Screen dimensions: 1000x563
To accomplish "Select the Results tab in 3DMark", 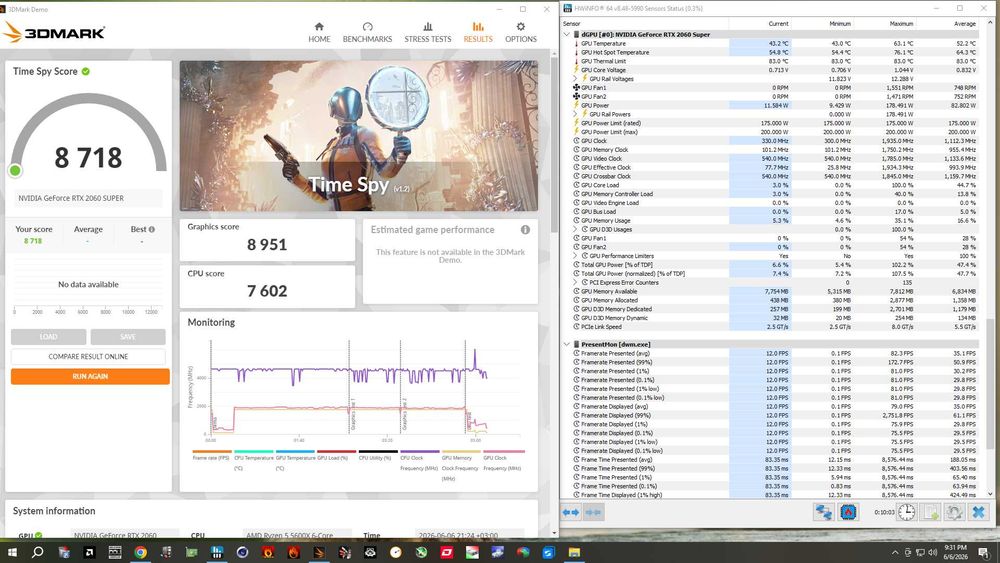I will (x=478, y=33).
